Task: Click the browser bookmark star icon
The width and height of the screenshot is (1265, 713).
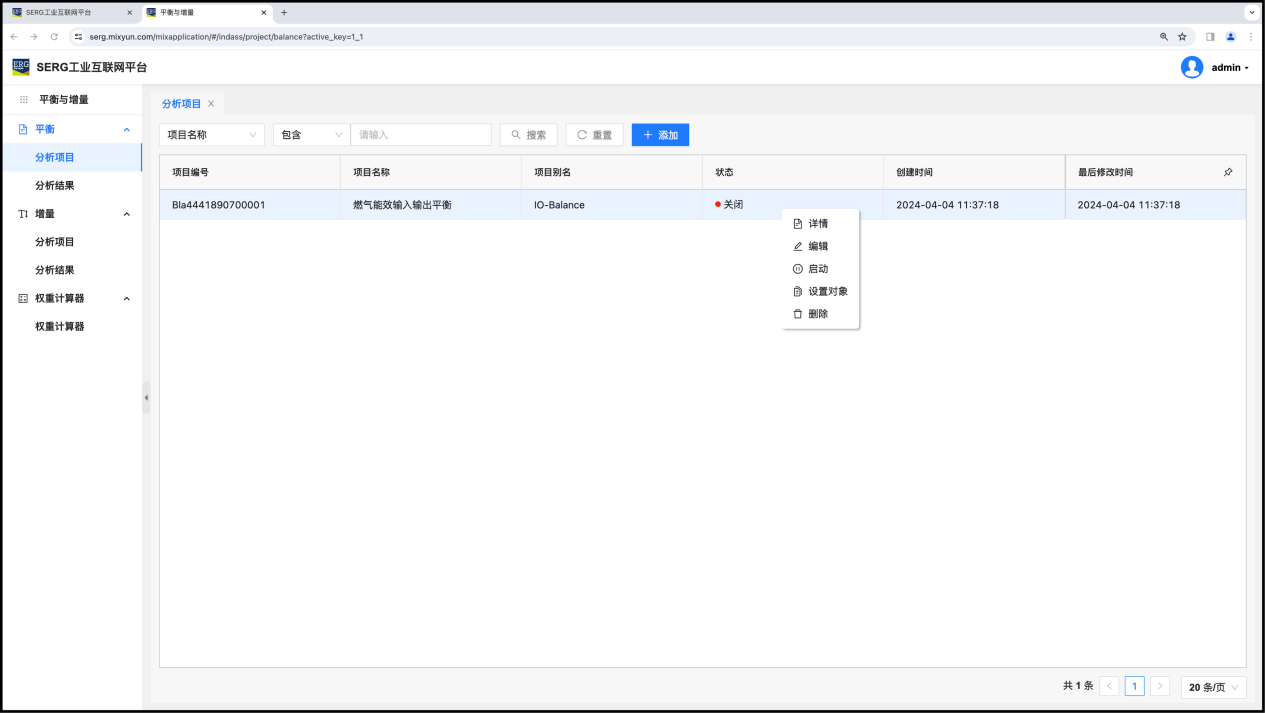Action: point(1182,37)
